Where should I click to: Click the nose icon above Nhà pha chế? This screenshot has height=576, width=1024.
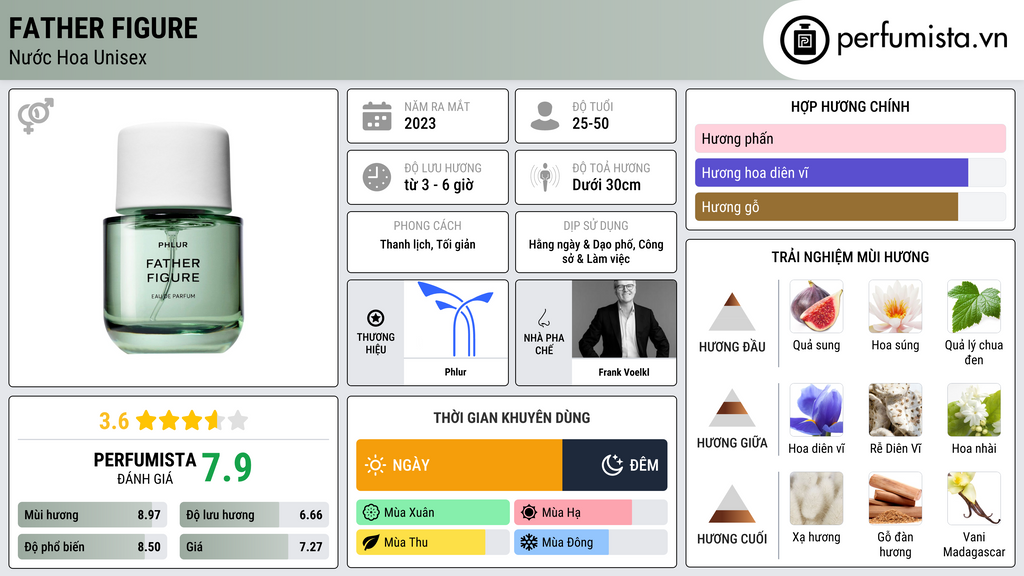tap(543, 318)
